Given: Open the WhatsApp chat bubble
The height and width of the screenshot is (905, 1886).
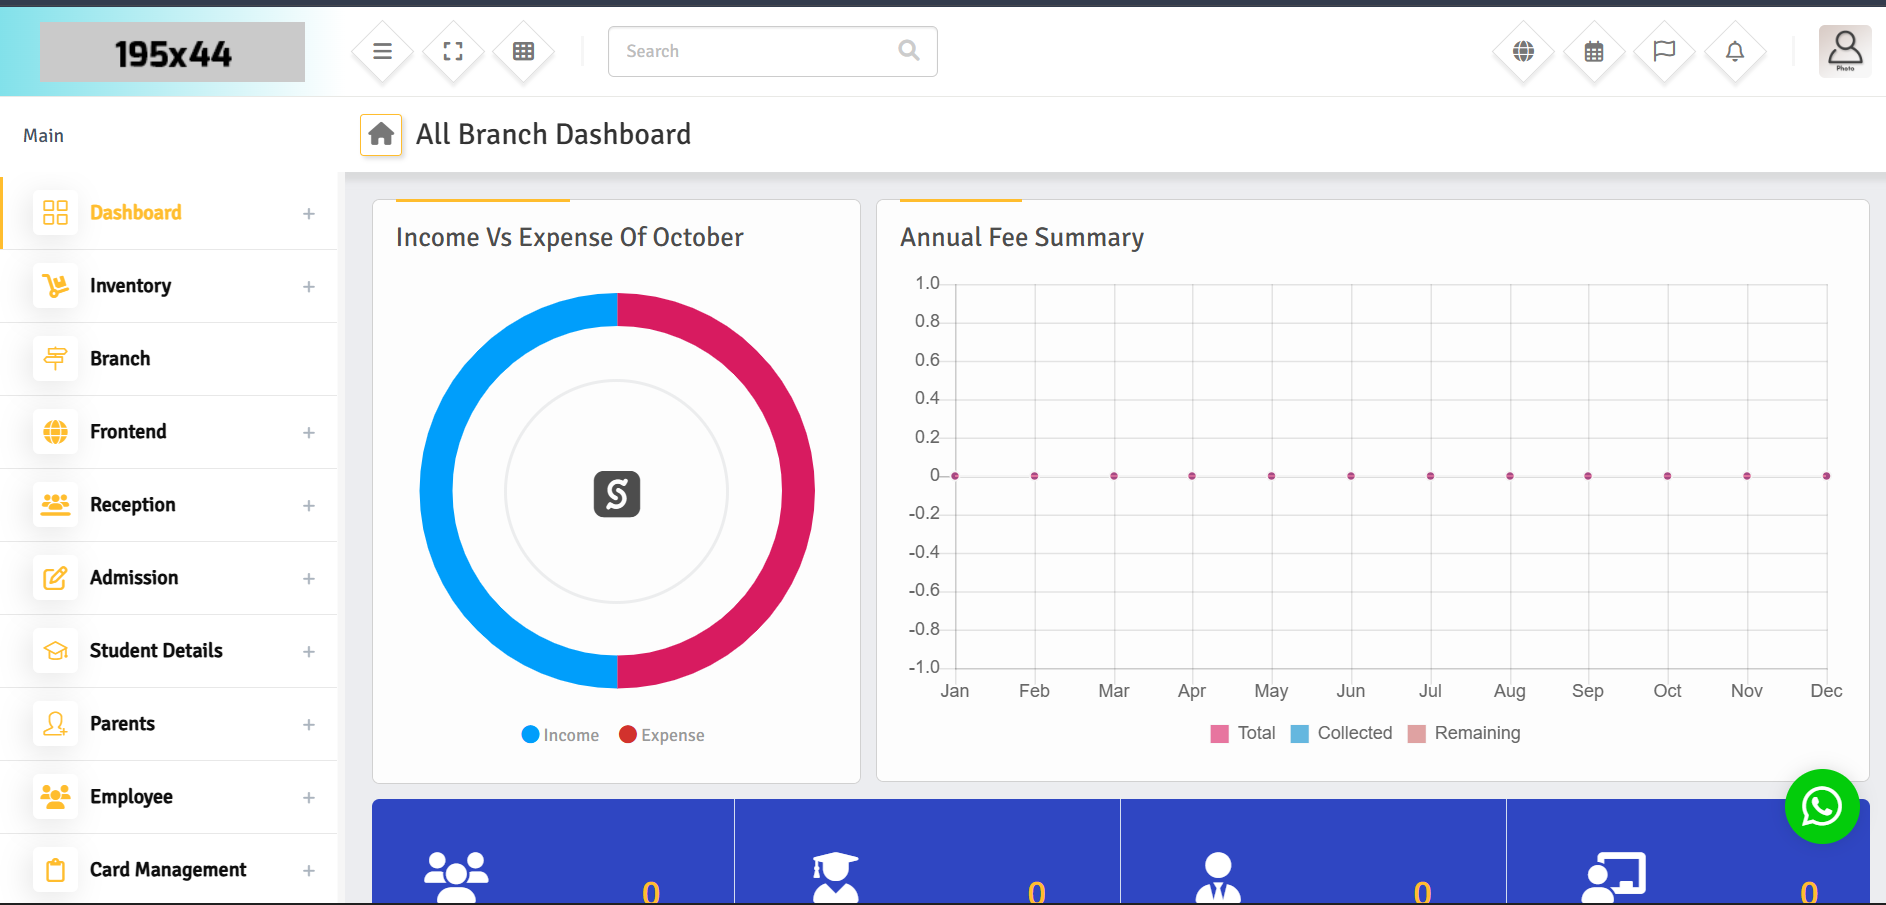Looking at the screenshot, I should click(1822, 806).
